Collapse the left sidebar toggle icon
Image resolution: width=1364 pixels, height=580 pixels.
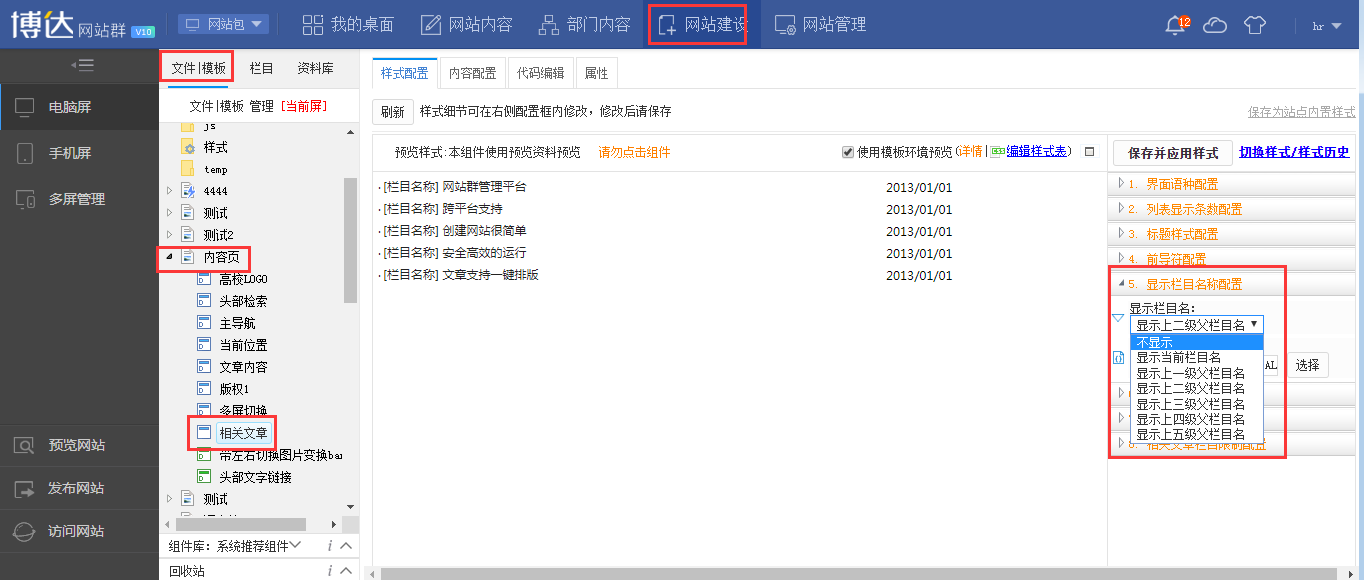click(x=83, y=65)
